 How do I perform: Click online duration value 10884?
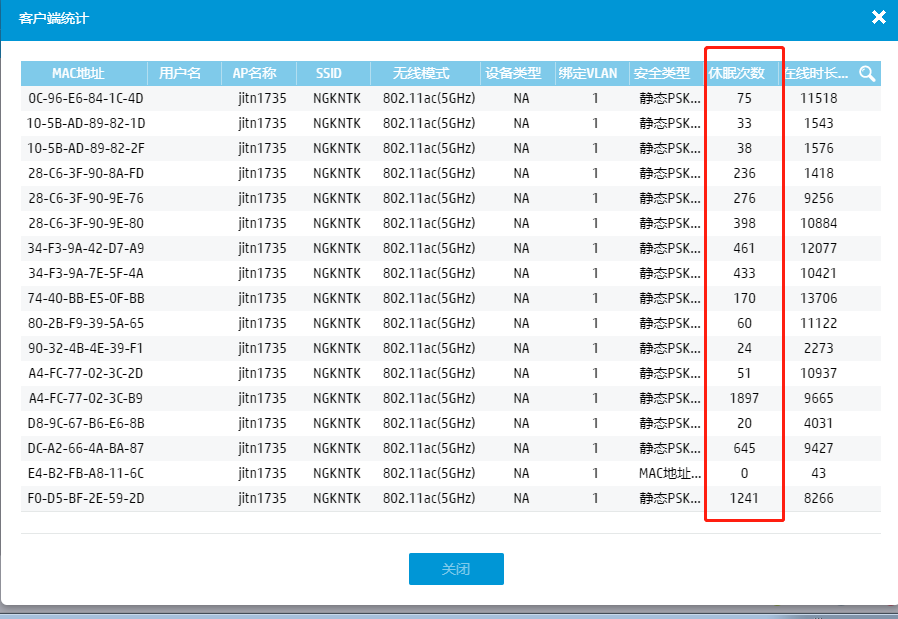click(818, 223)
